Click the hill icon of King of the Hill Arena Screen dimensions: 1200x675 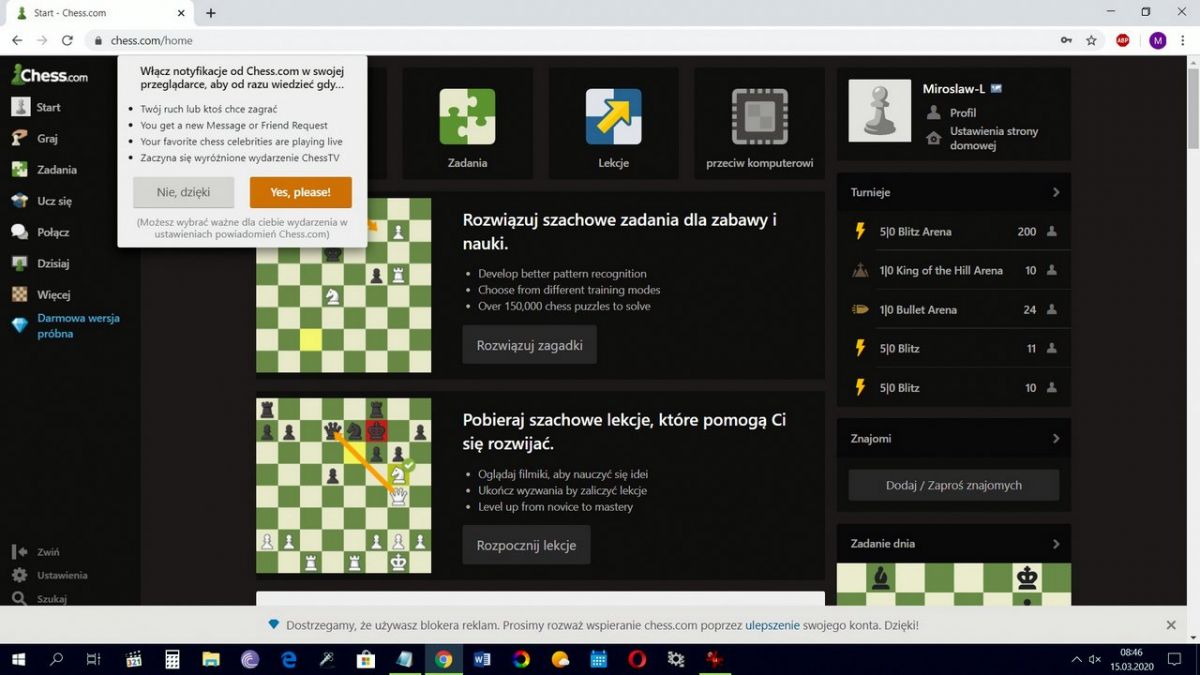[x=859, y=270]
